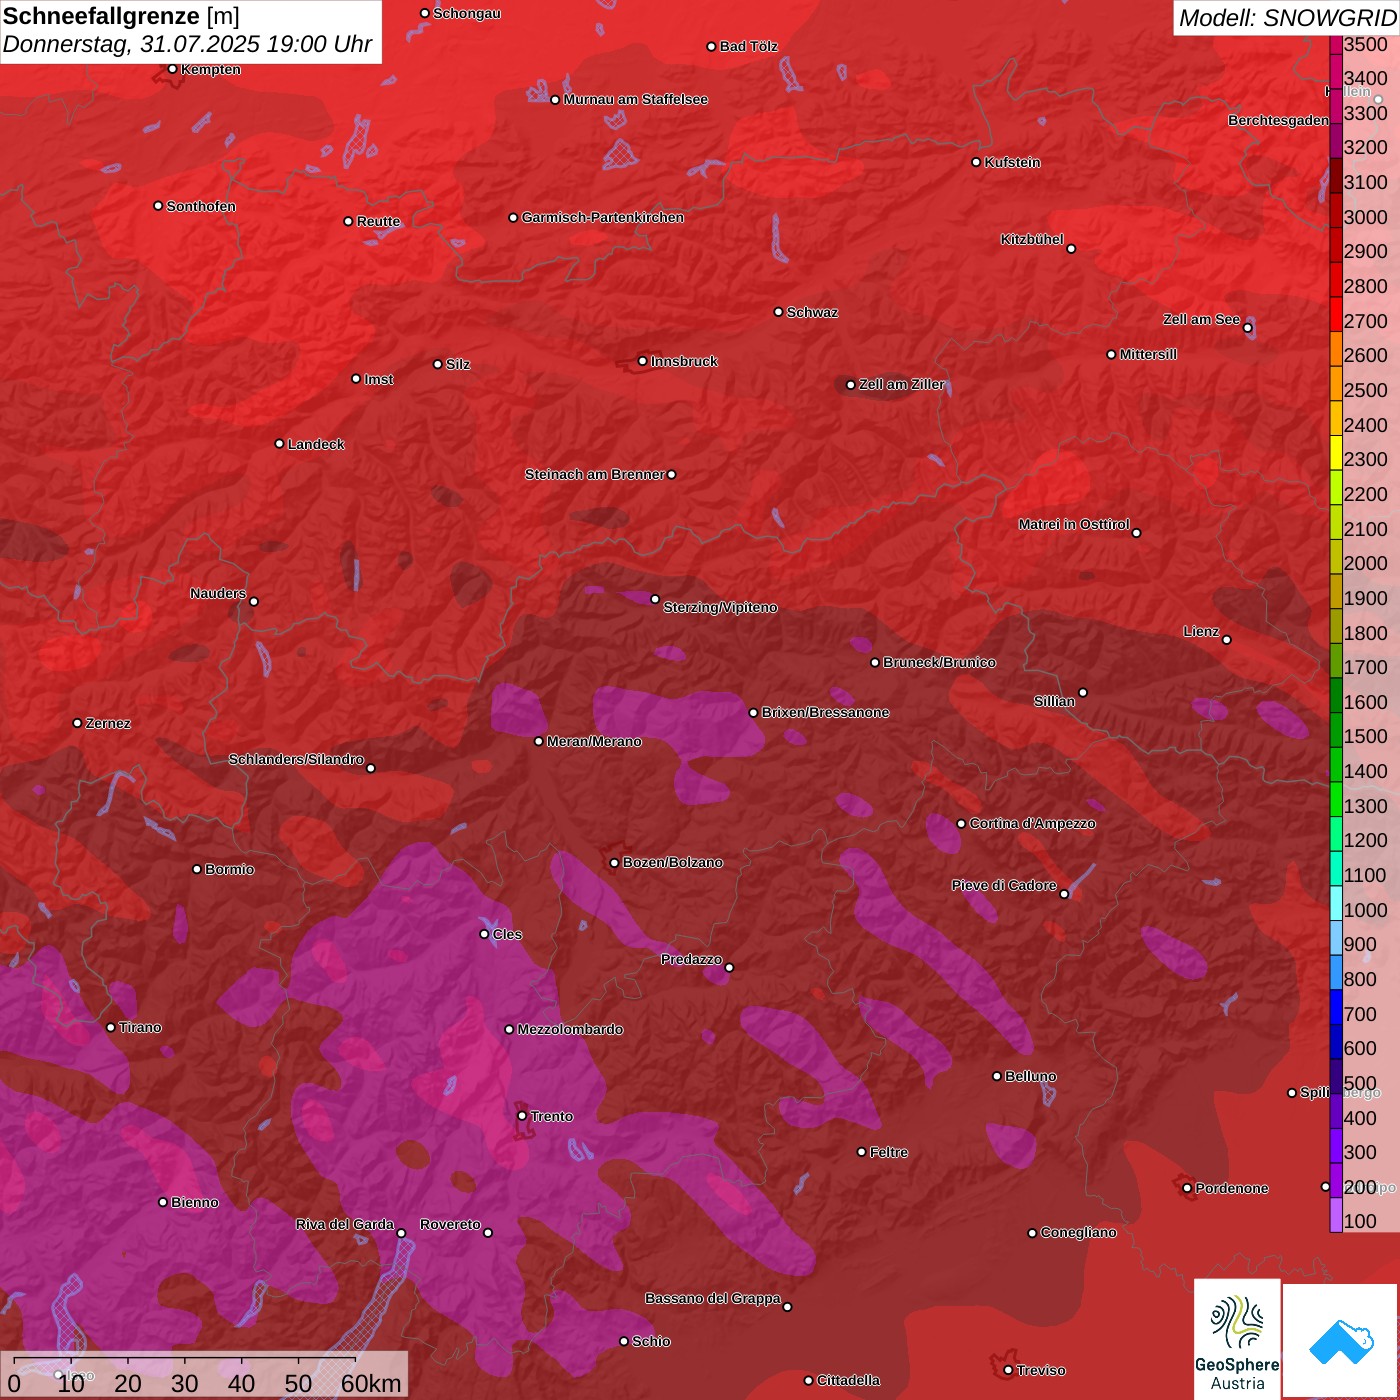1400x1400 pixels.
Task: Click the 100 m legend color swatch
Action: (x=1336, y=1216)
